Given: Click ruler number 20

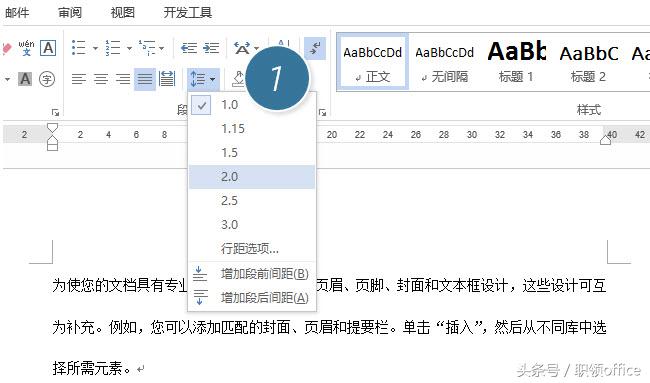Looking at the screenshot, I should 332,134.
